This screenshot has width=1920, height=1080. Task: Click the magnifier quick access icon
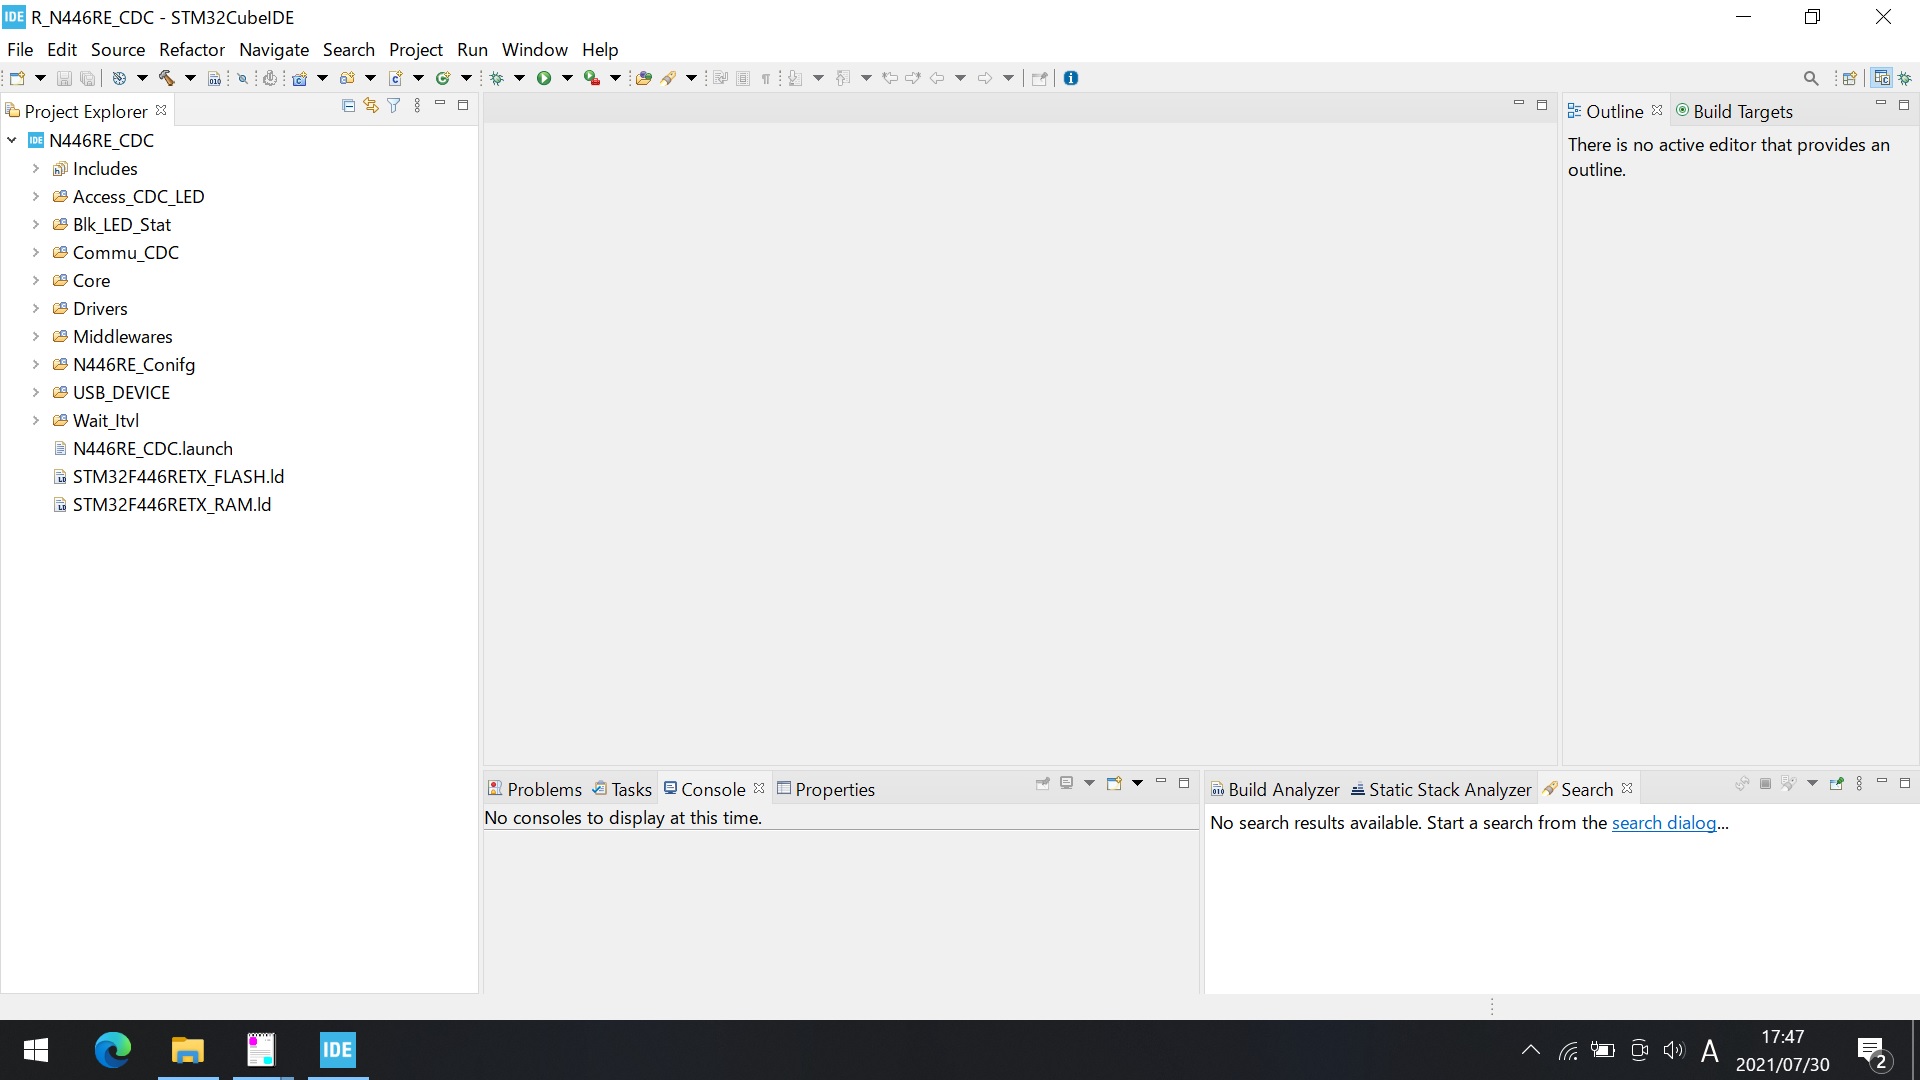tap(1811, 78)
